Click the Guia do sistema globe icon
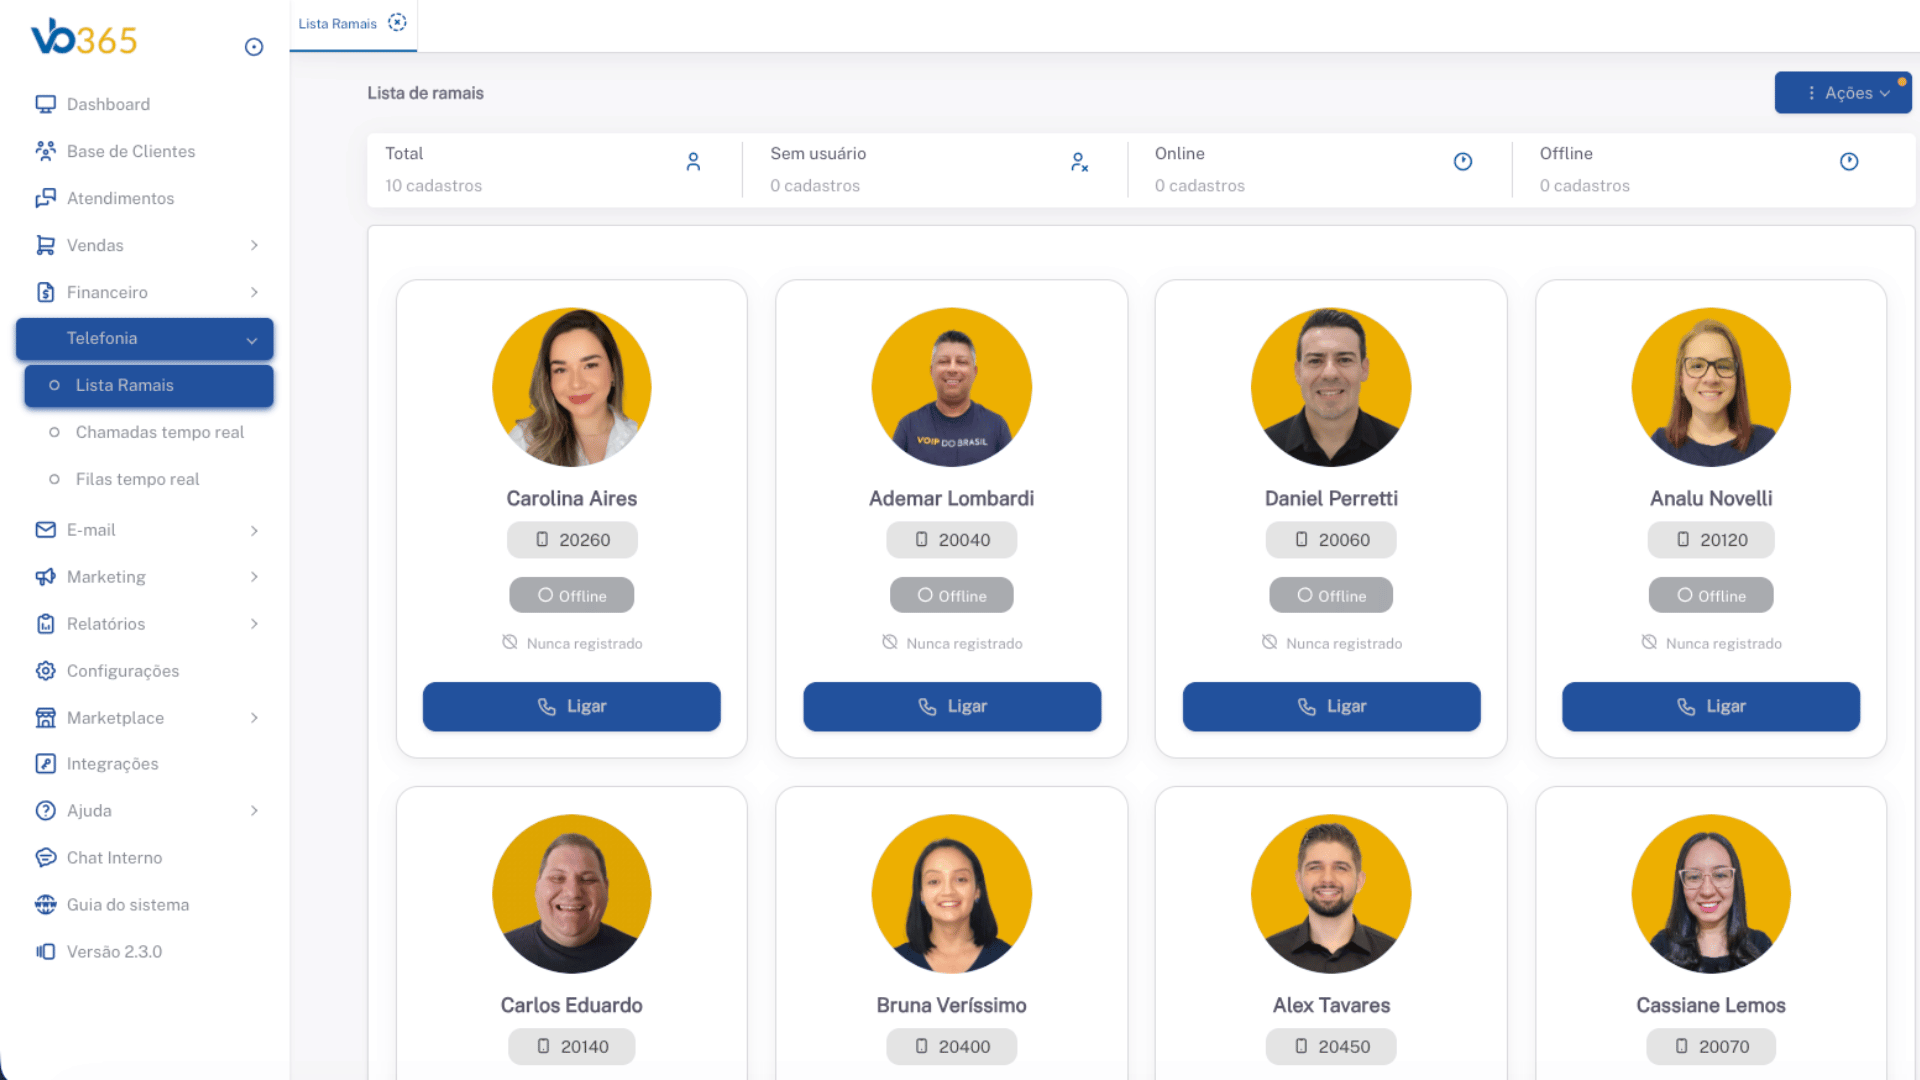 tap(45, 905)
